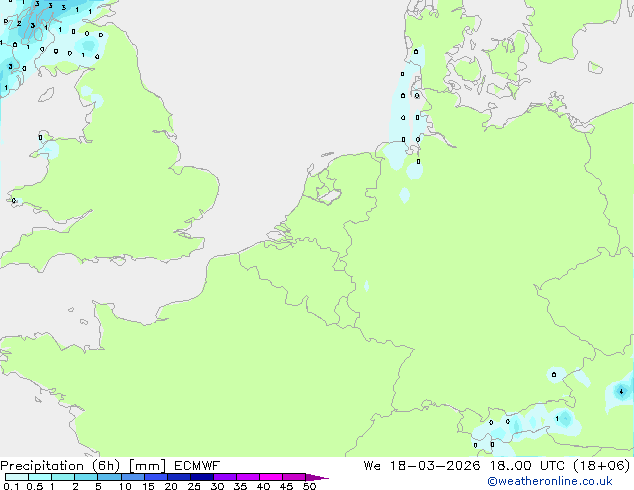The image size is (634, 490).
Task: Click the legend value "45"
Action: [x=286, y=486]
